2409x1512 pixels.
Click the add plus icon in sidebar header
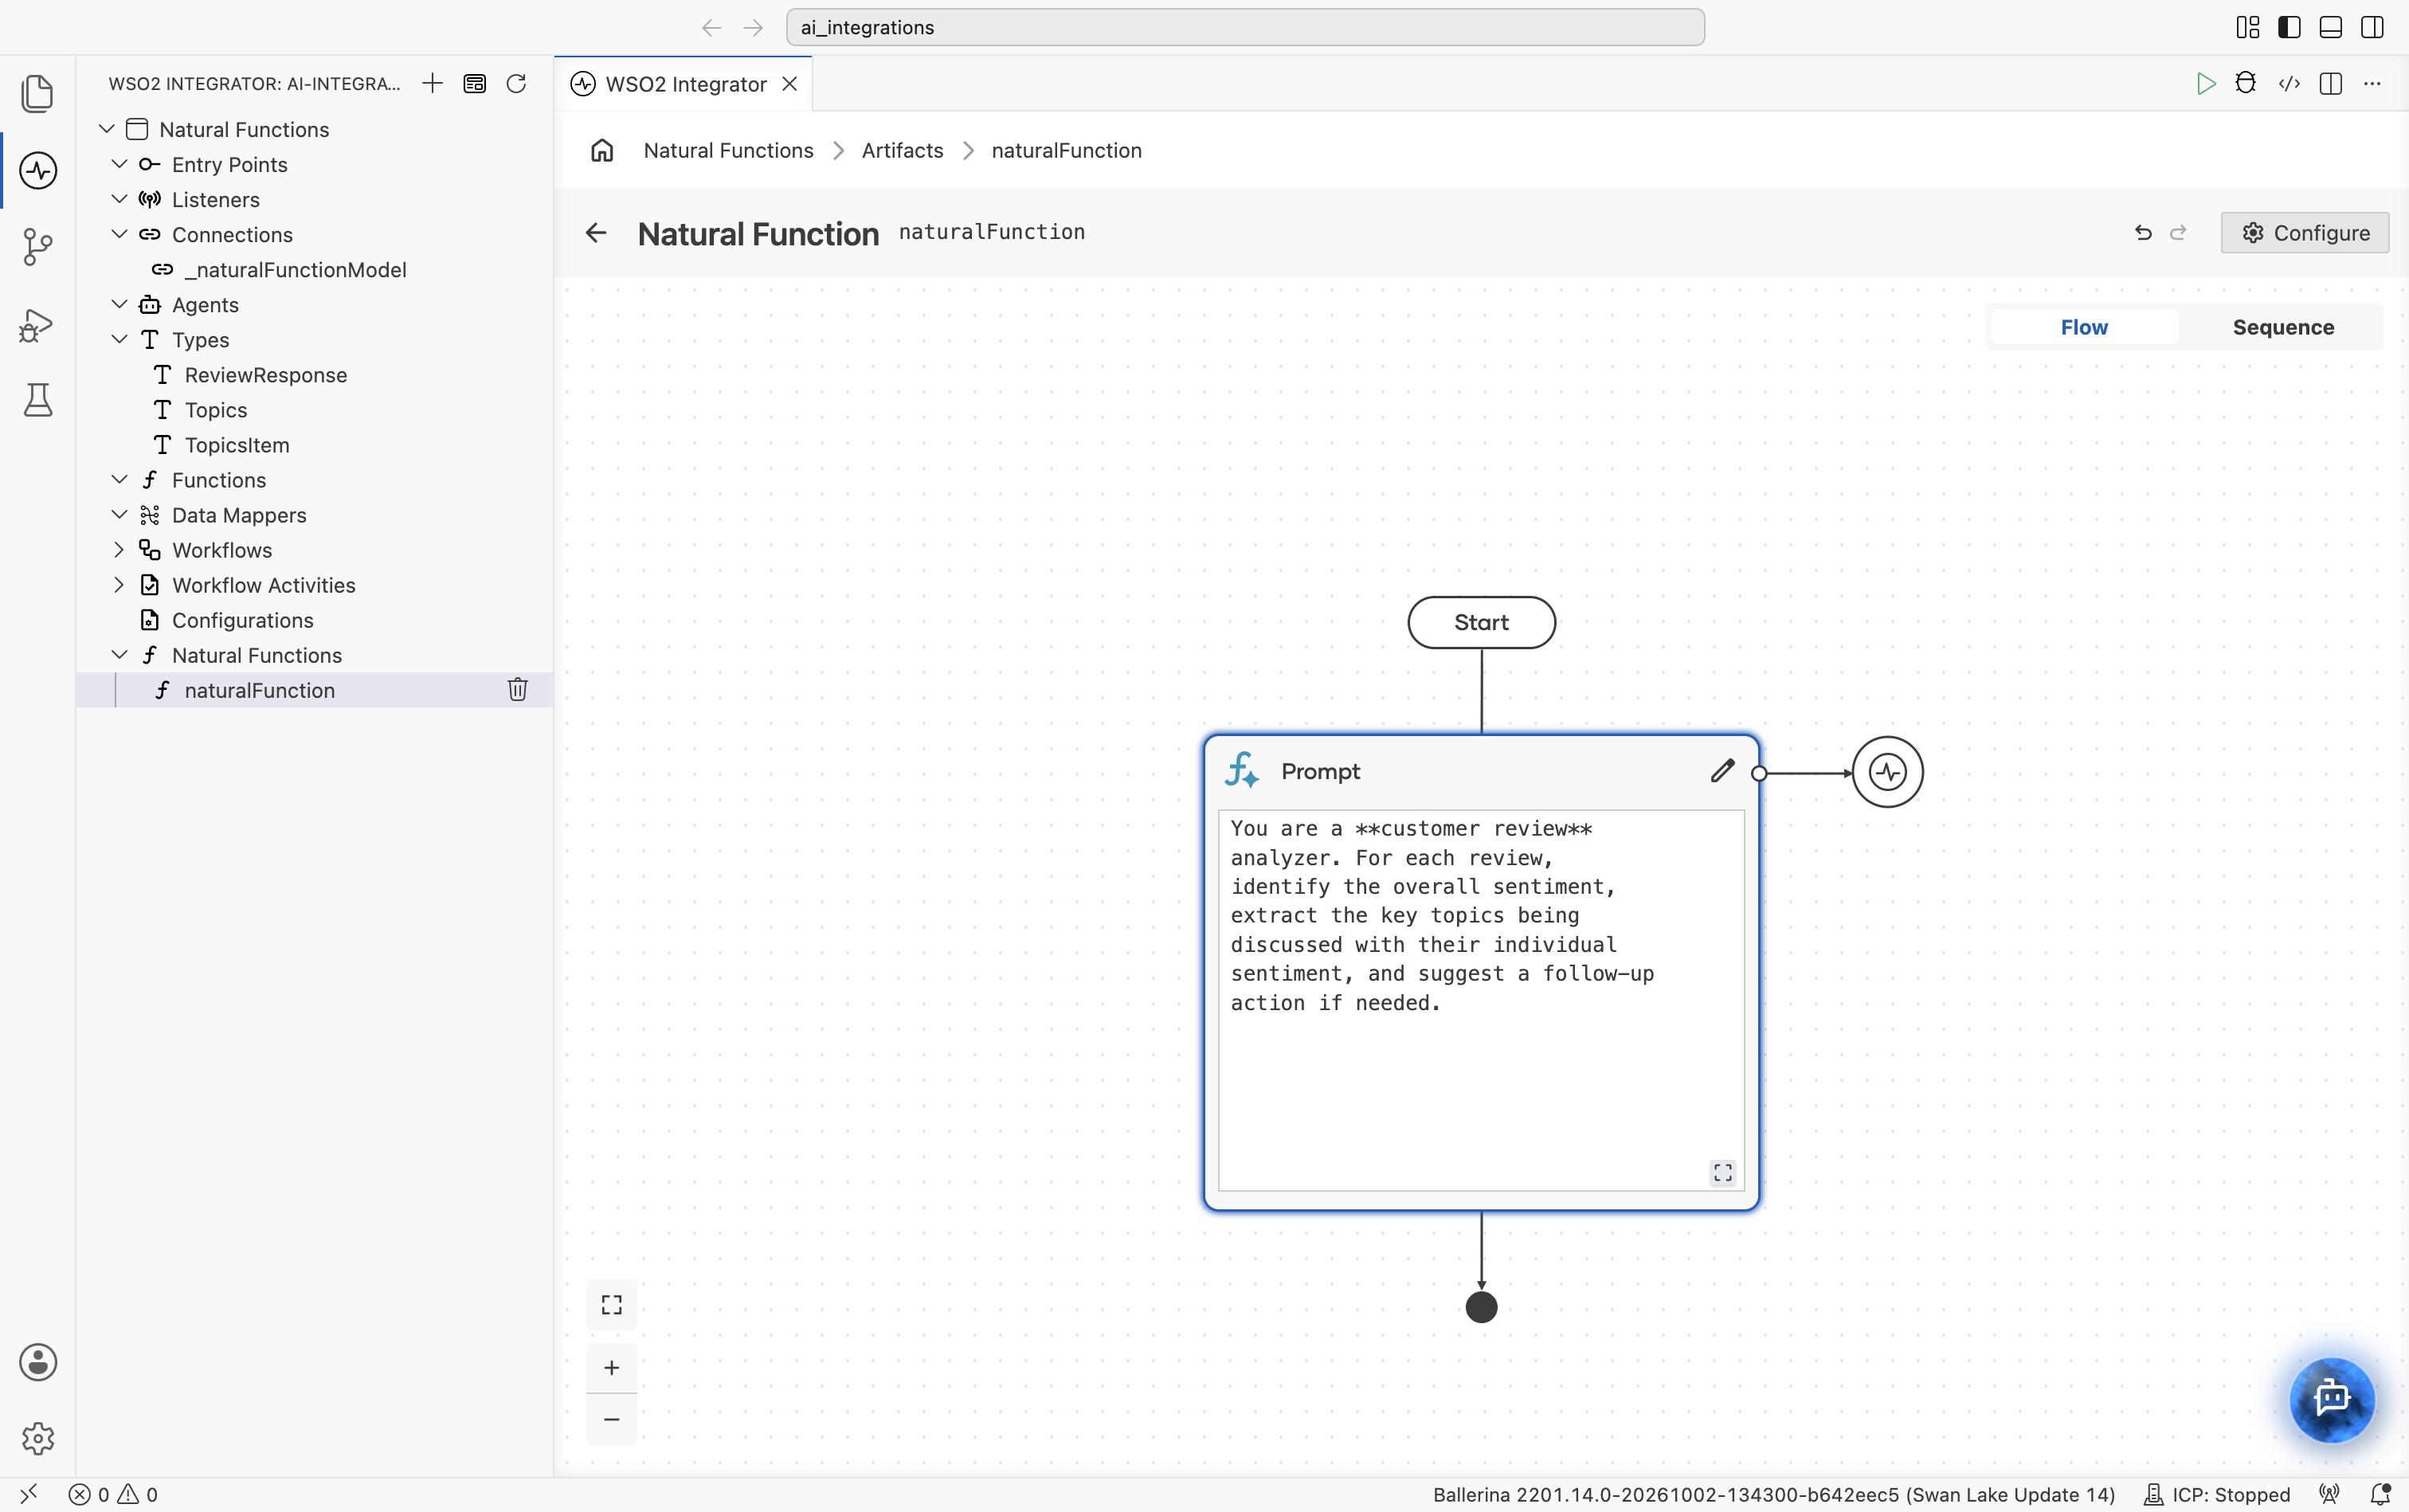coord(432,83)
